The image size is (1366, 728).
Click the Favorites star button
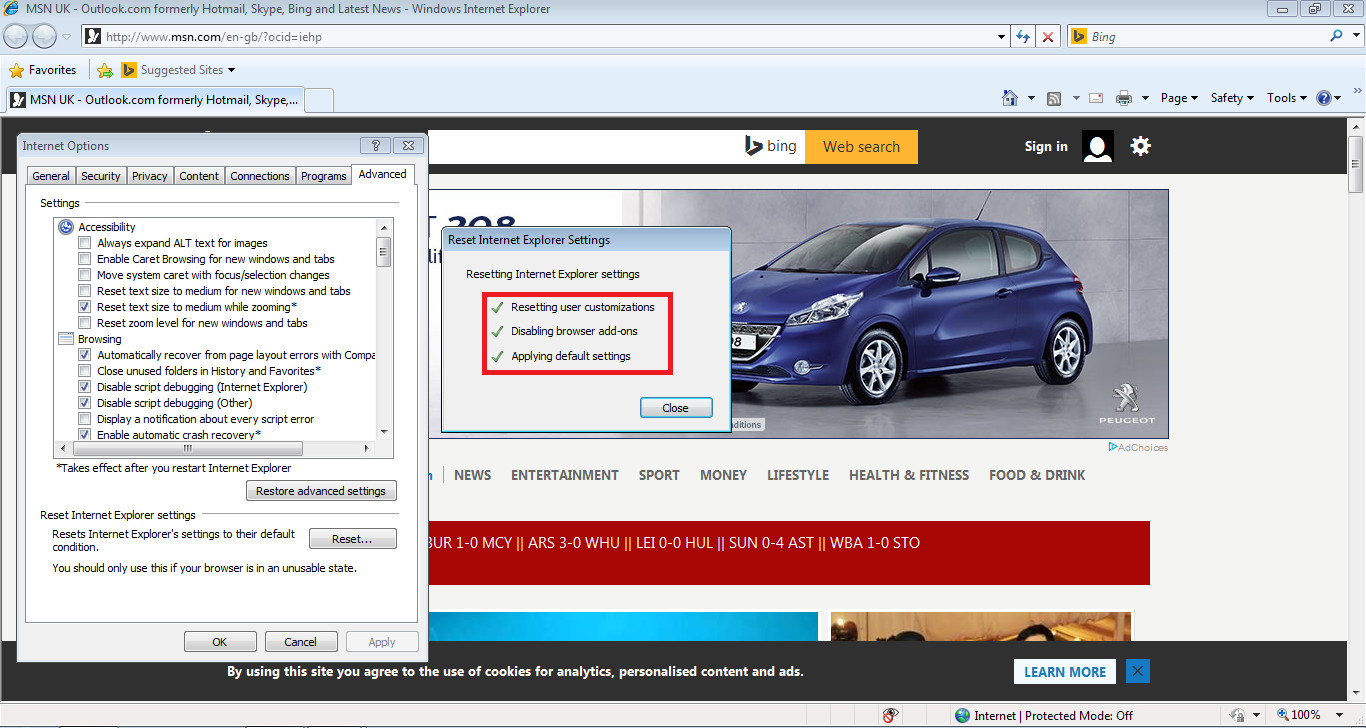[42, 70]
